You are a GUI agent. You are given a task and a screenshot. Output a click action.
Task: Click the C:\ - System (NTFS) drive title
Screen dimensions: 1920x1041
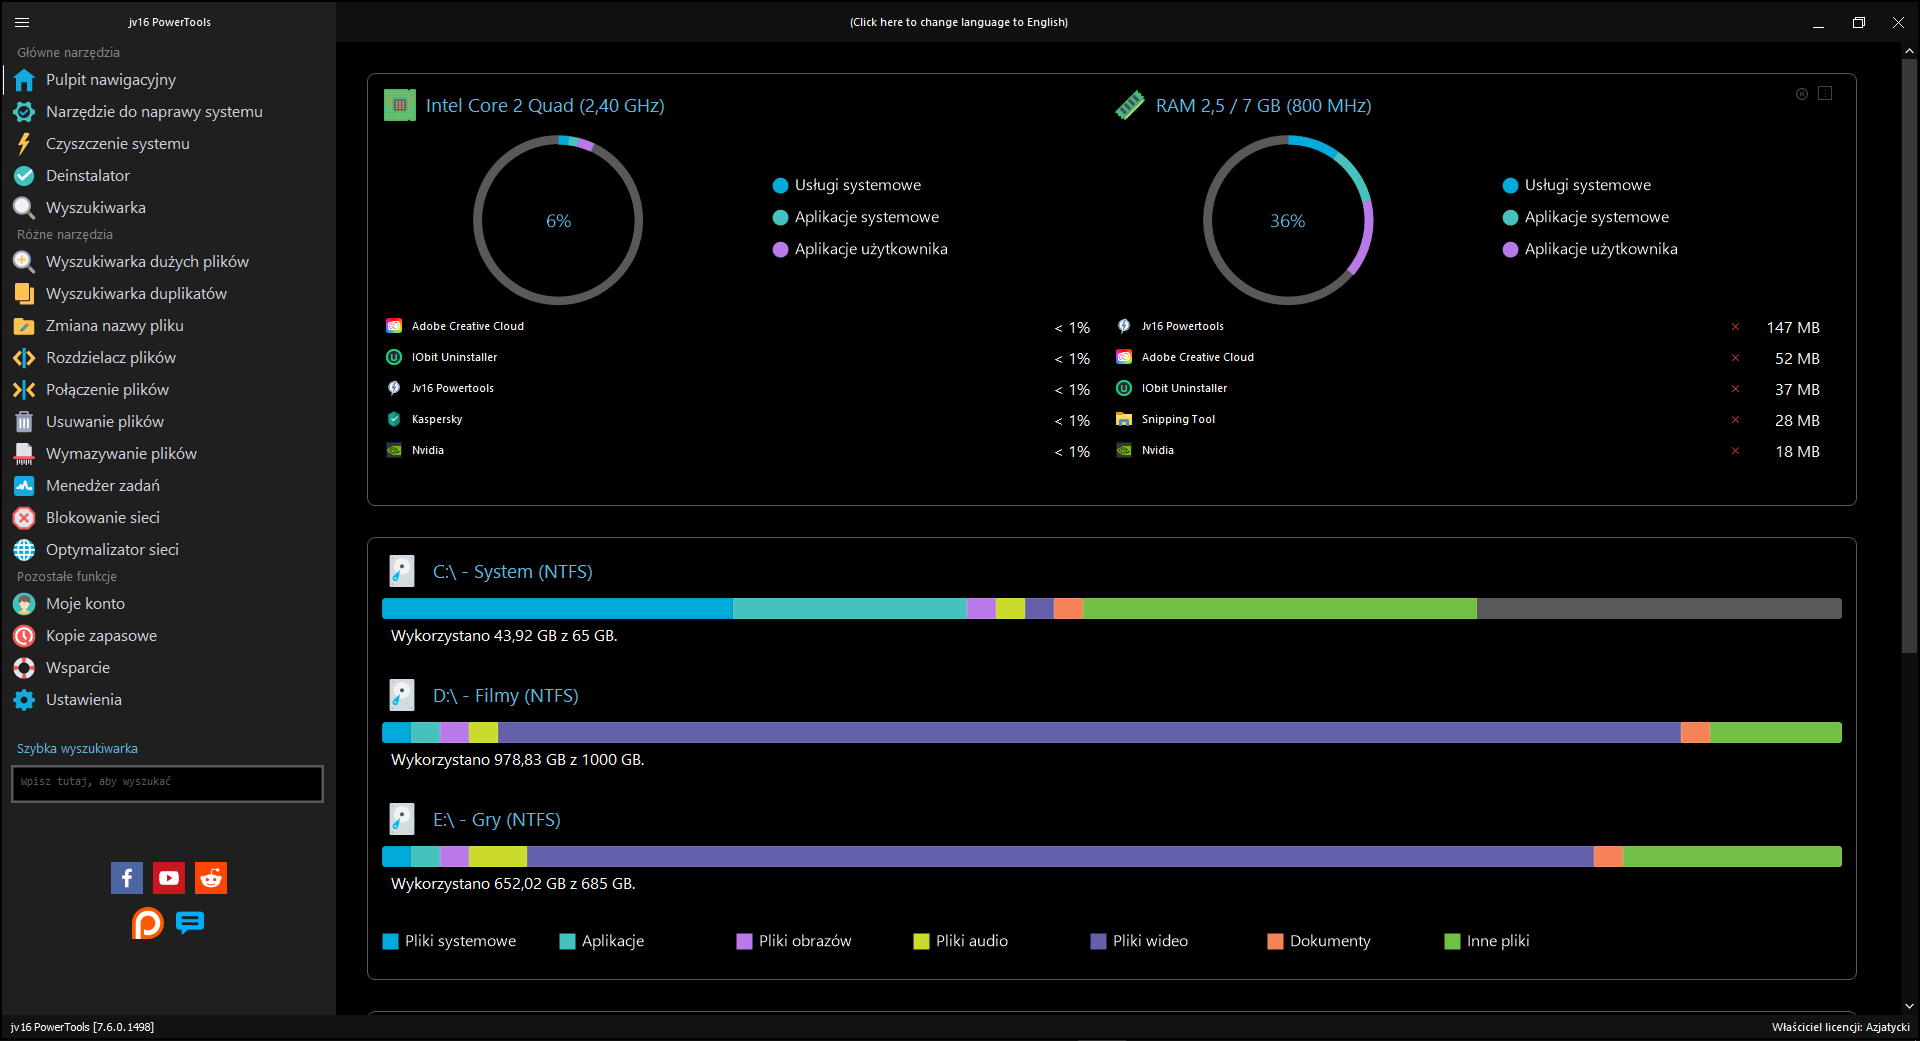coord(512,572)
